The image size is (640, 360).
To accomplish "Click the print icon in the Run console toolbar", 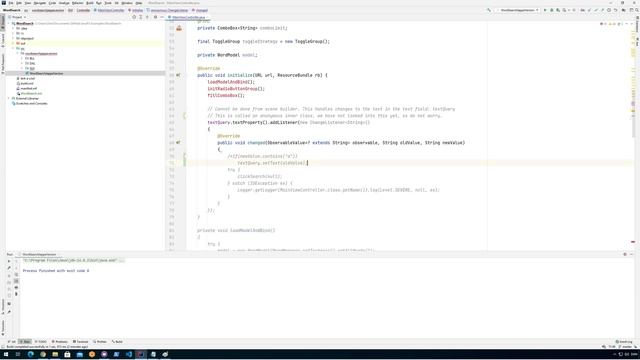I will point(16,287).
